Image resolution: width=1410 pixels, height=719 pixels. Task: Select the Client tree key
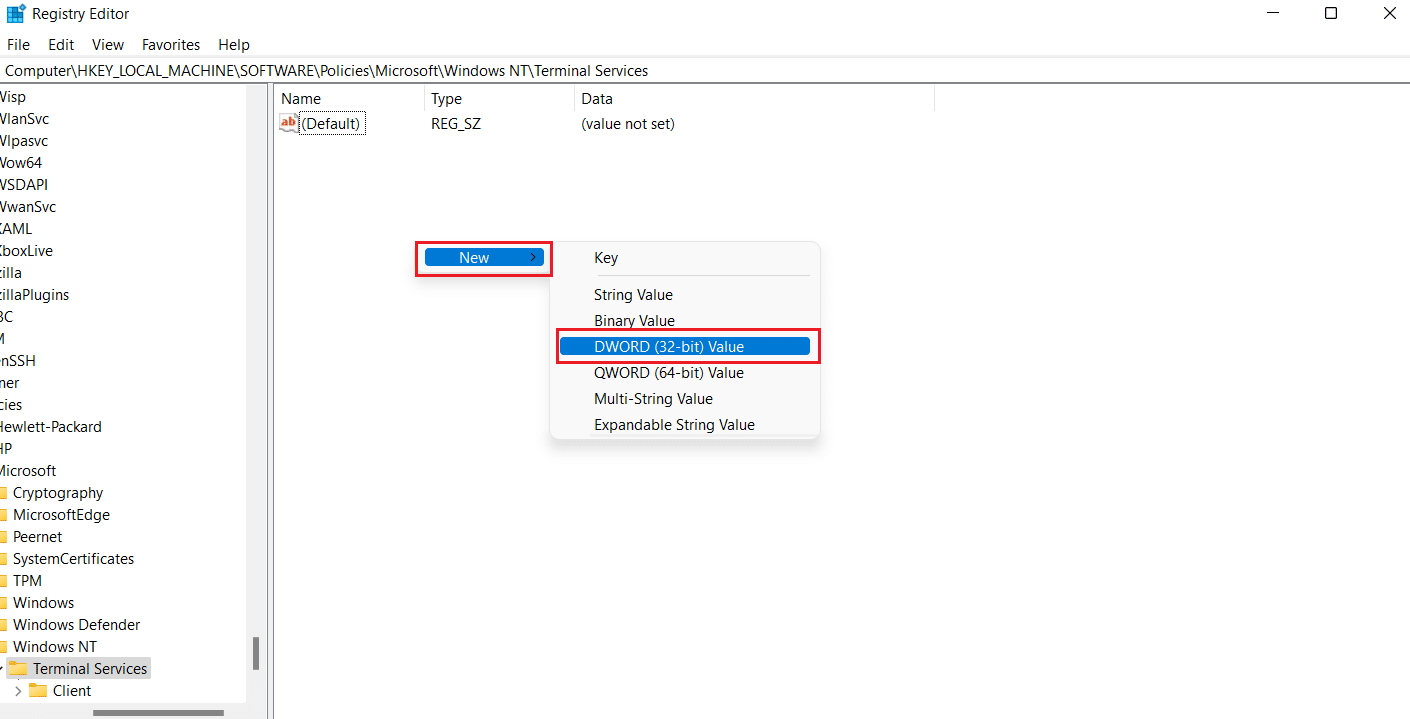coord(72,690)
